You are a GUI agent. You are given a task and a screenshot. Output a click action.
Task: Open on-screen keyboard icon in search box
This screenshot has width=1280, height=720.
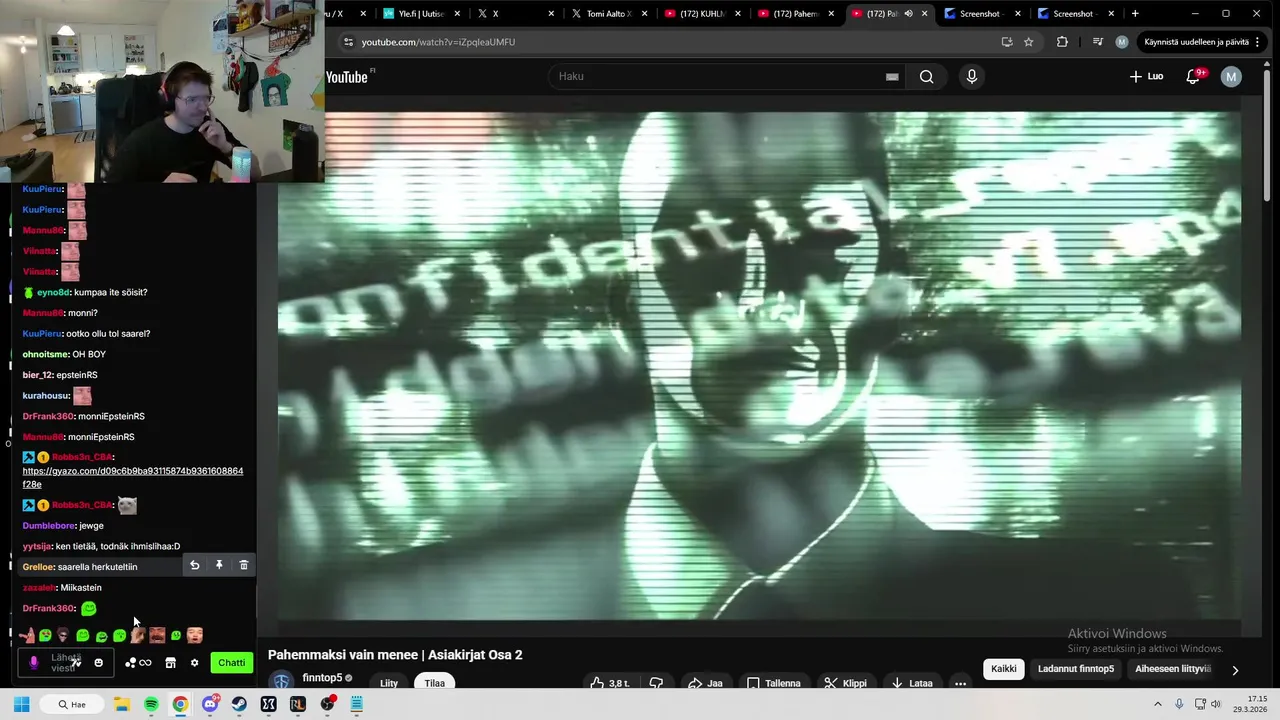click(892, 77)
